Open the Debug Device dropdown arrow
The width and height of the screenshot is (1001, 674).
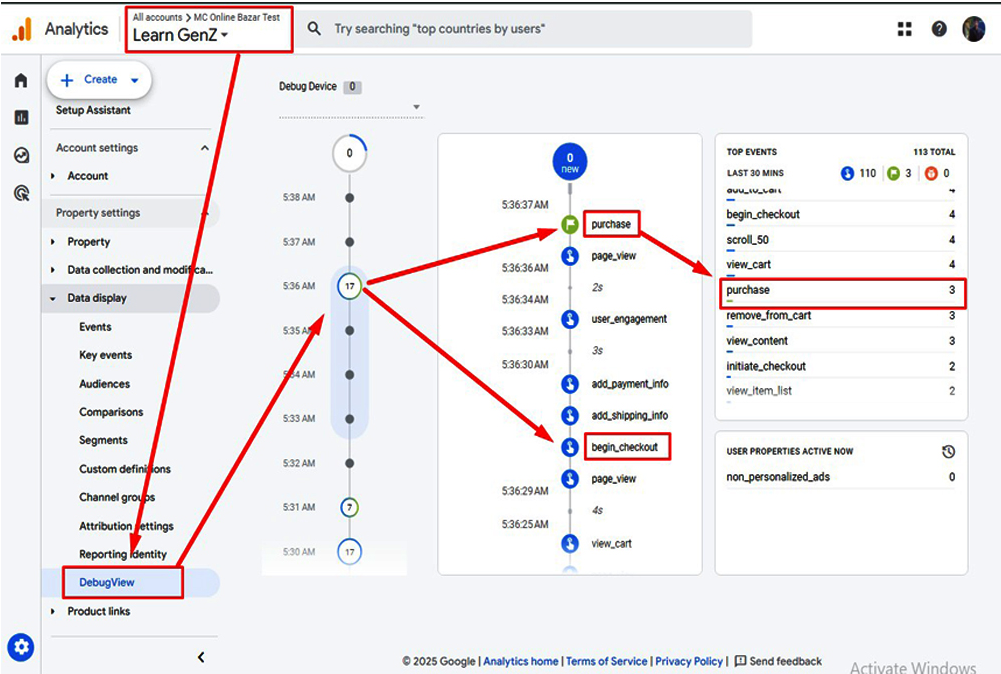coord(416,107)
